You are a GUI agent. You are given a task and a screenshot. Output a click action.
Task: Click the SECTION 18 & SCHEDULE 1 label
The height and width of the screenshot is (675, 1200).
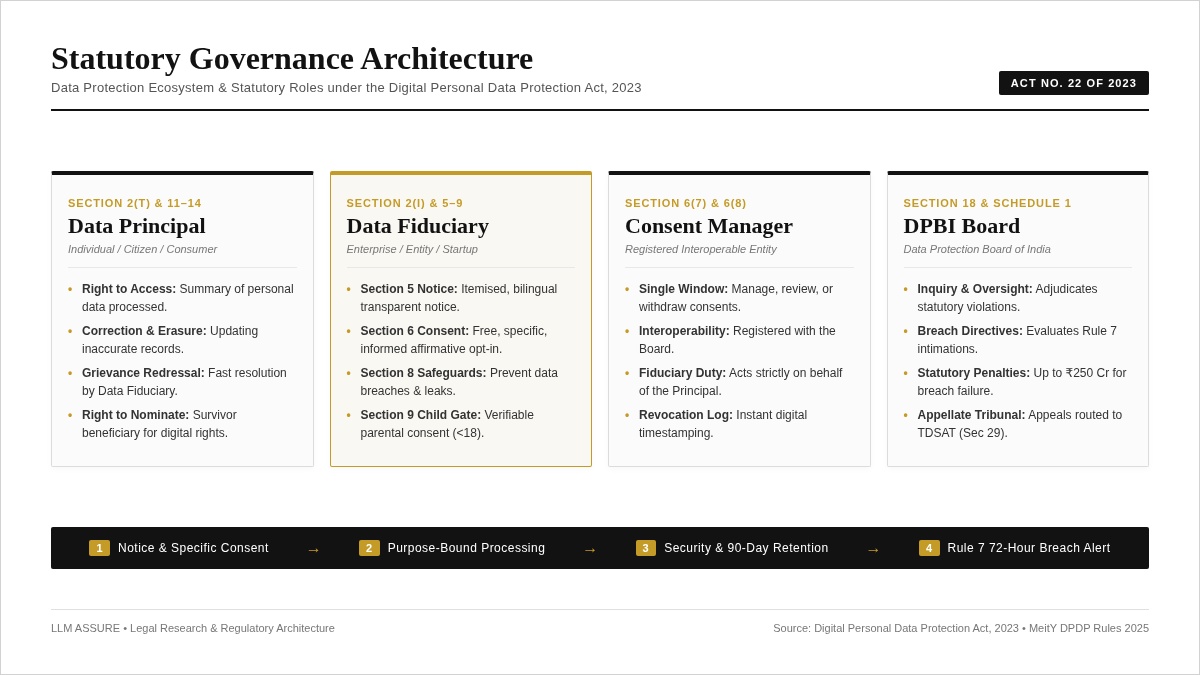988,203
